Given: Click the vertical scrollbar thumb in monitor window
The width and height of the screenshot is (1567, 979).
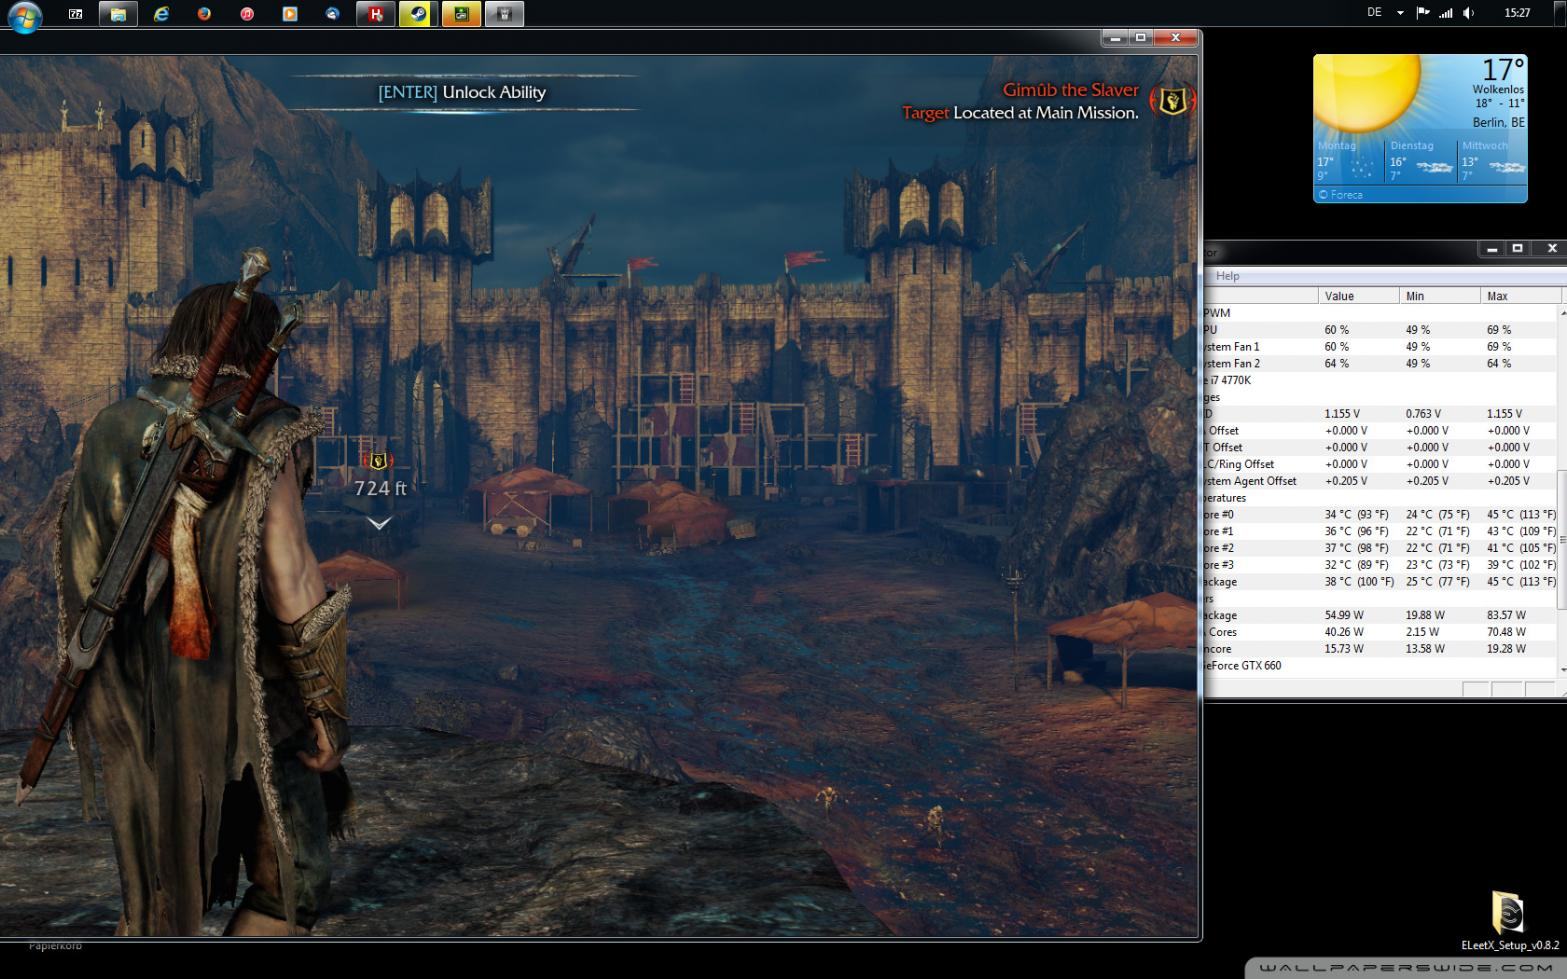Looking at the screenshot, I should 1562,540.
